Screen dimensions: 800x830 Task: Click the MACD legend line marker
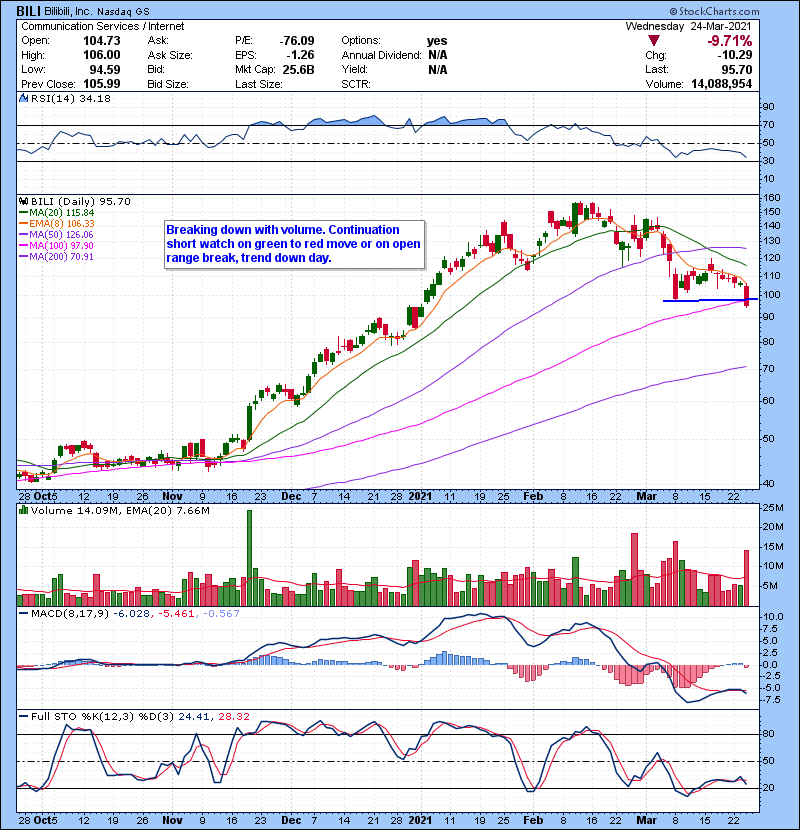coord(24,614)
